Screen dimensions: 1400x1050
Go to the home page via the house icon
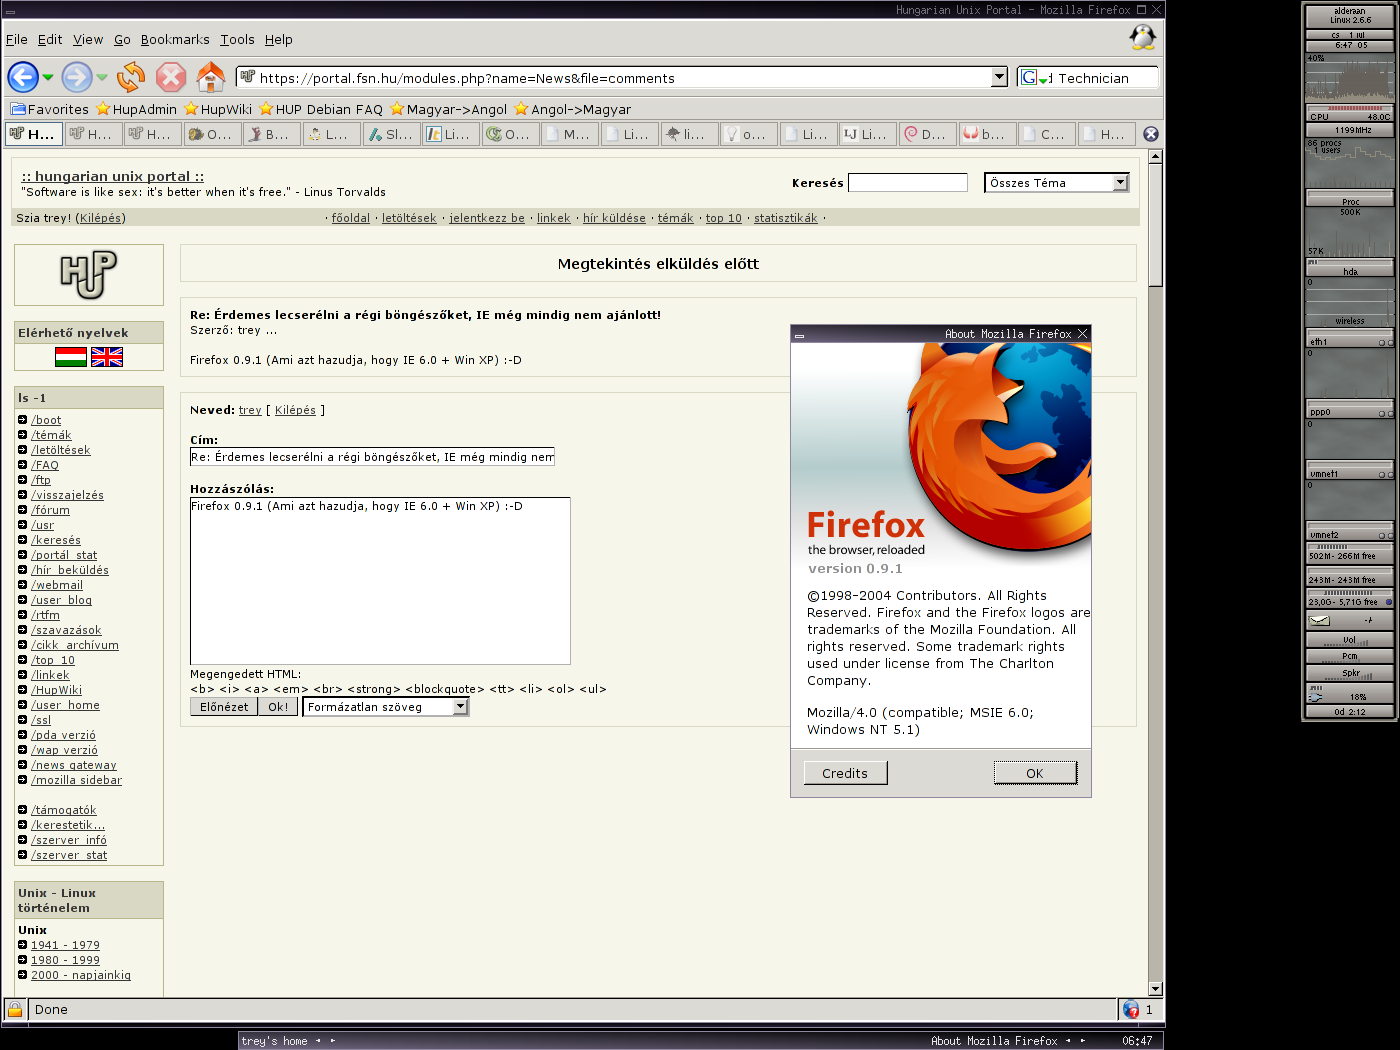(210, 77)
